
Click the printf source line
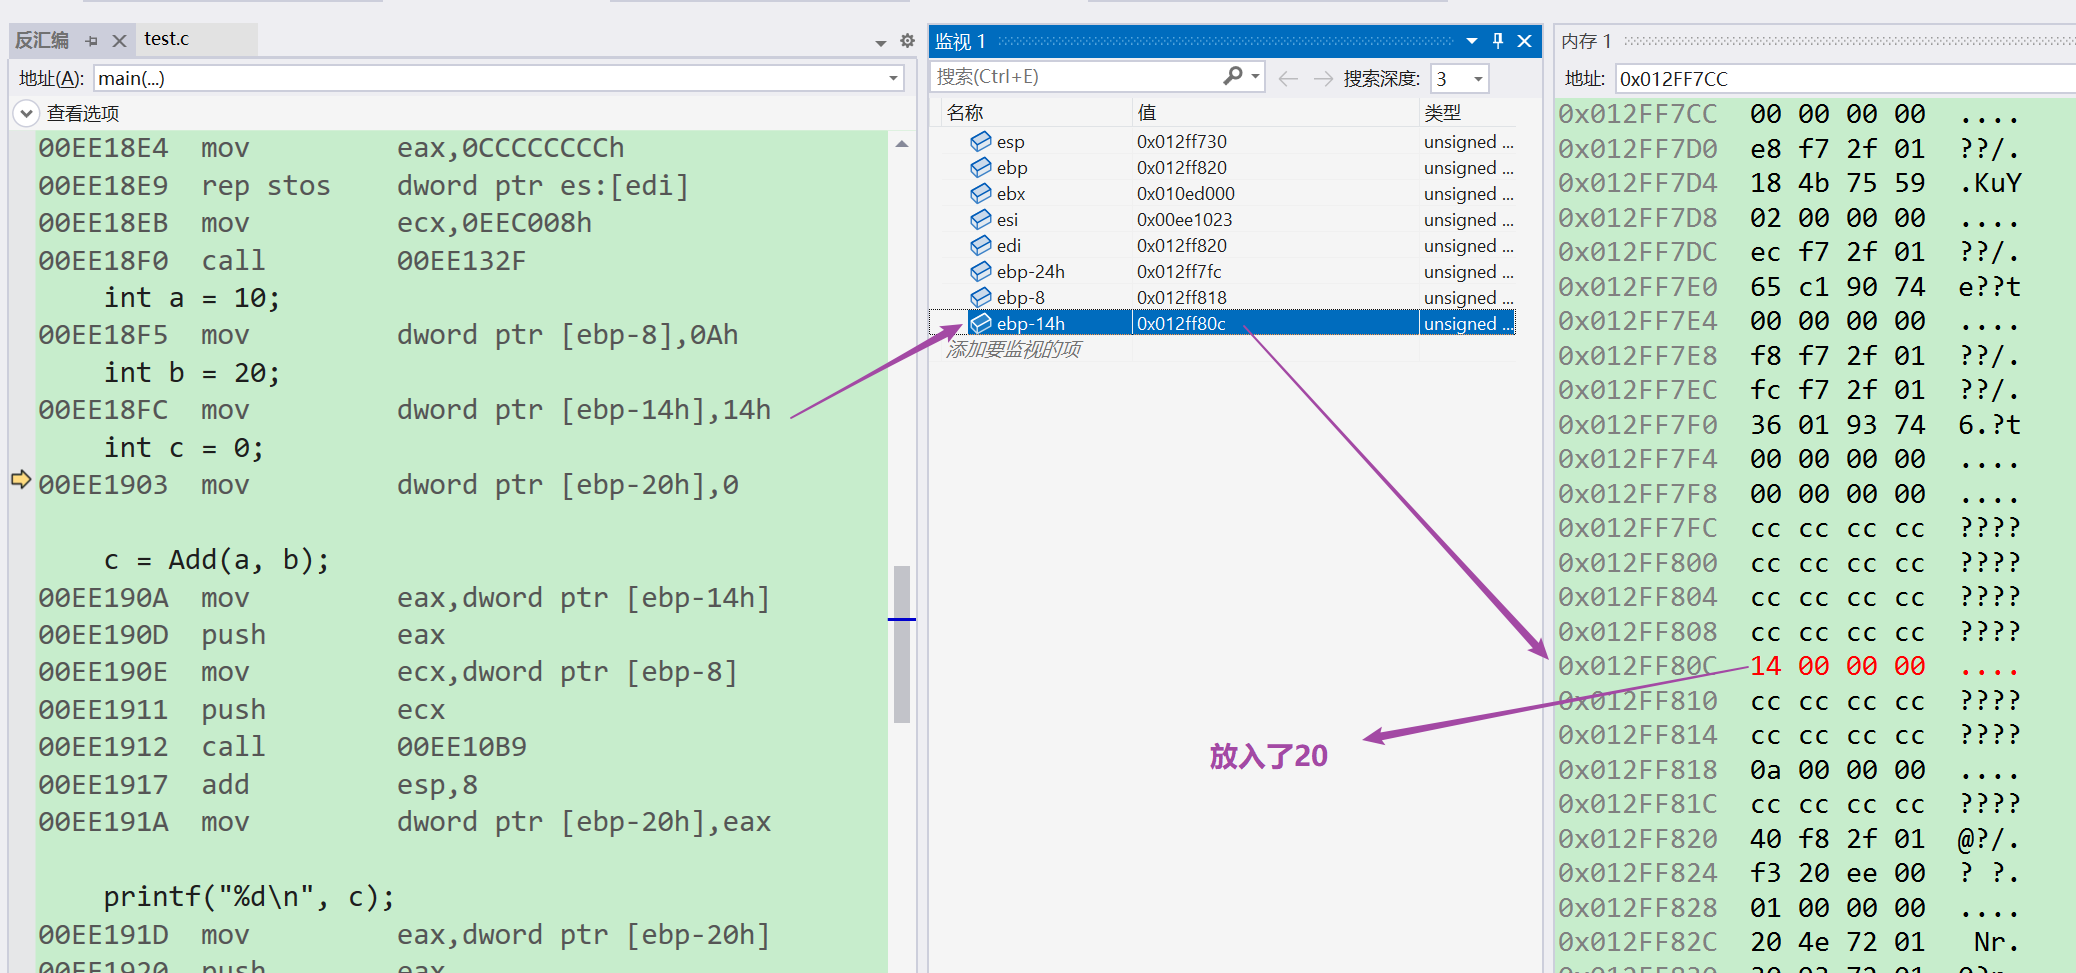(x=249, y=897)
